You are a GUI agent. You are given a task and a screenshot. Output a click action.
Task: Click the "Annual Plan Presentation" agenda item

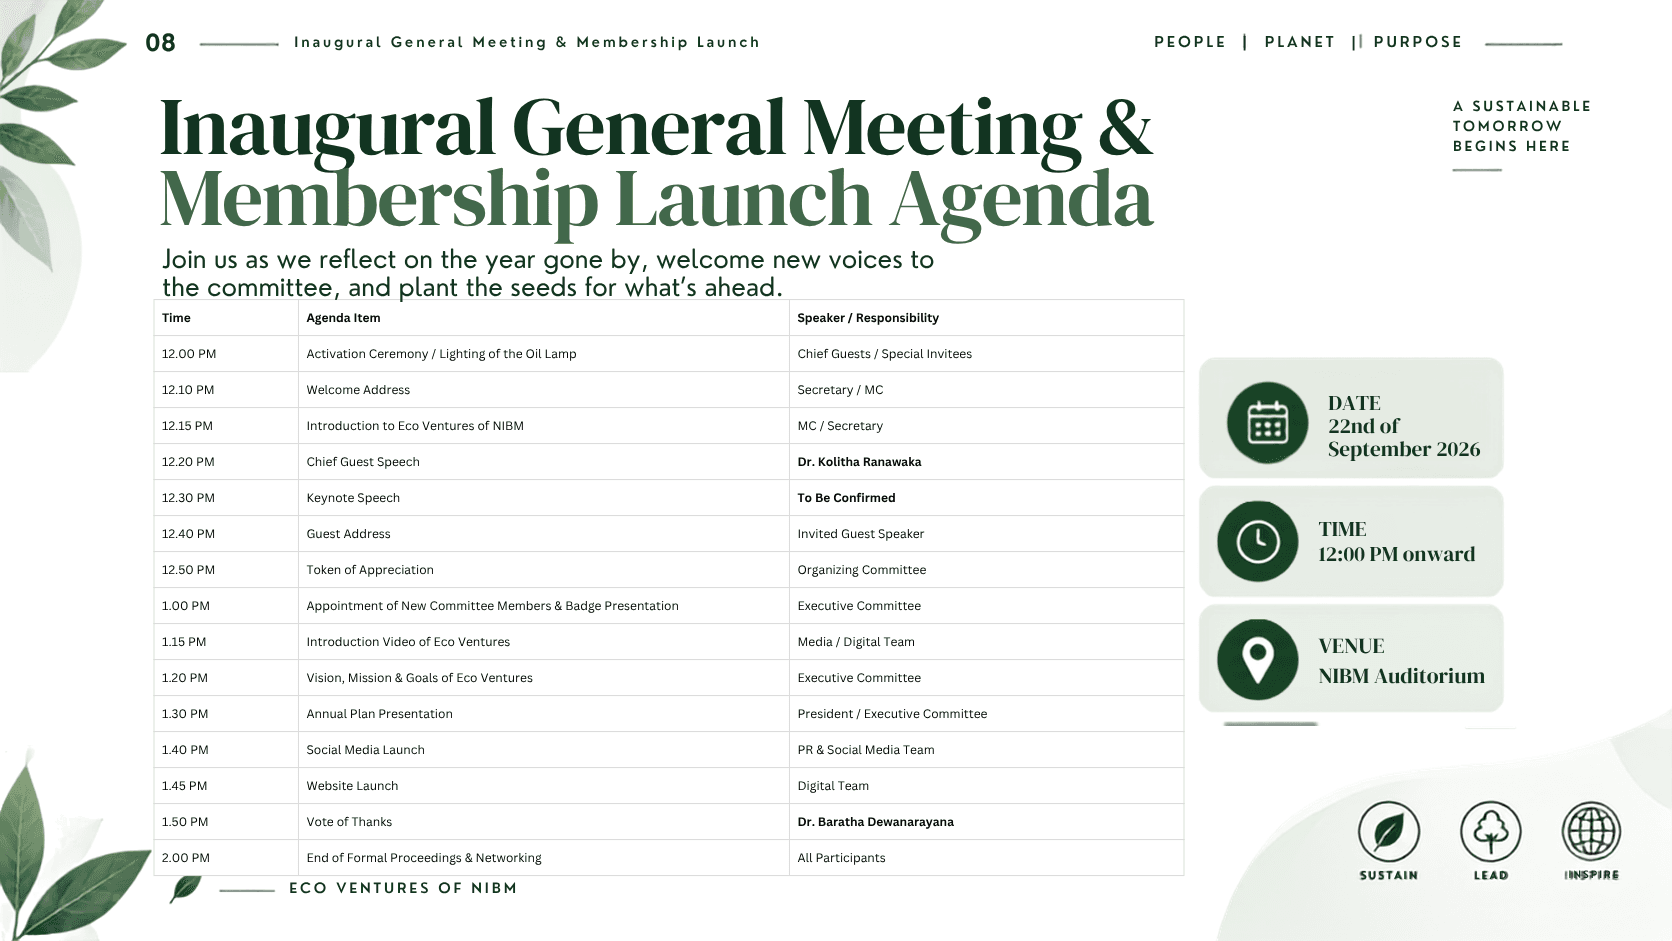[x=379, y=714]
